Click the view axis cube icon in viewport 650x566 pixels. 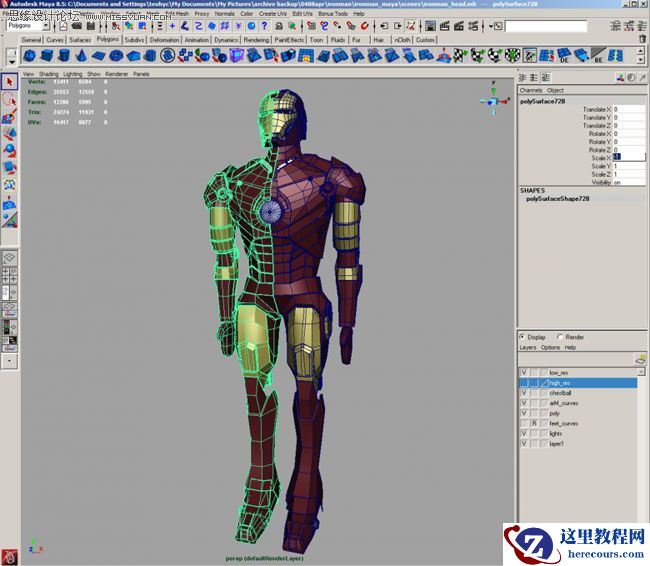point(494,100)
